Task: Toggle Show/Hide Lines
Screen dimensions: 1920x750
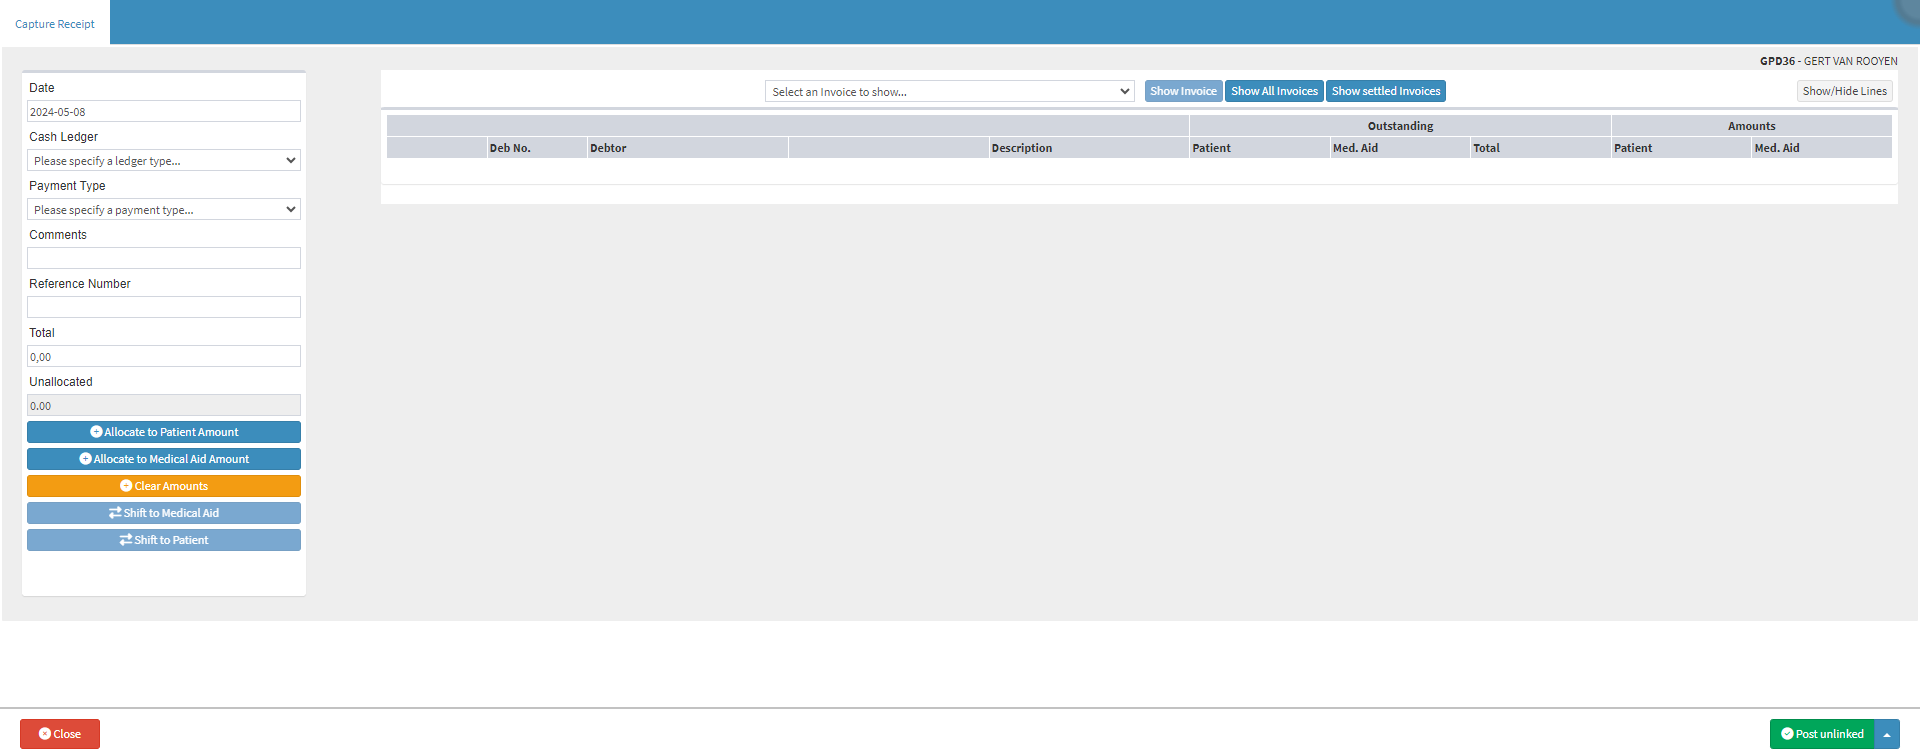Action: [x=1844, y=91]
